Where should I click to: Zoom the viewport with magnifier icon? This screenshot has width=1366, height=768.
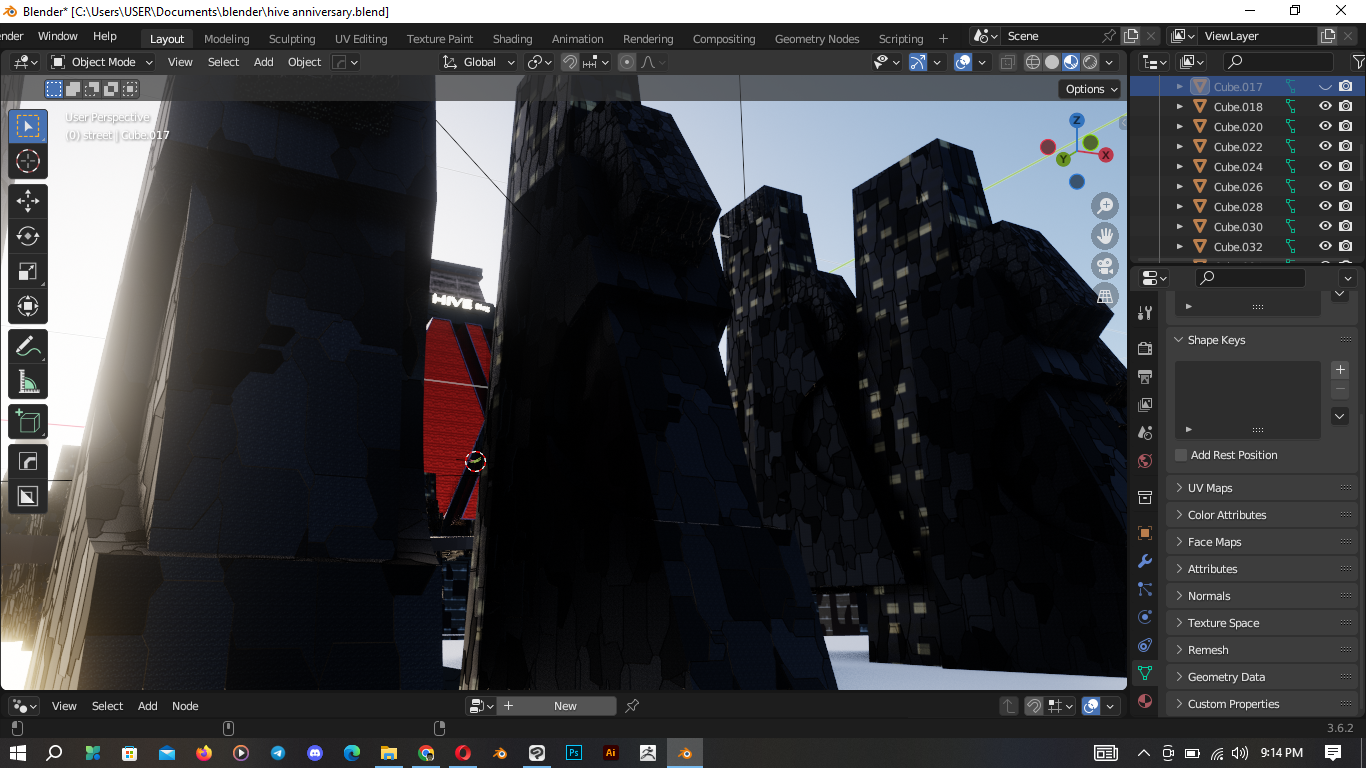(x=1105, y=206)
